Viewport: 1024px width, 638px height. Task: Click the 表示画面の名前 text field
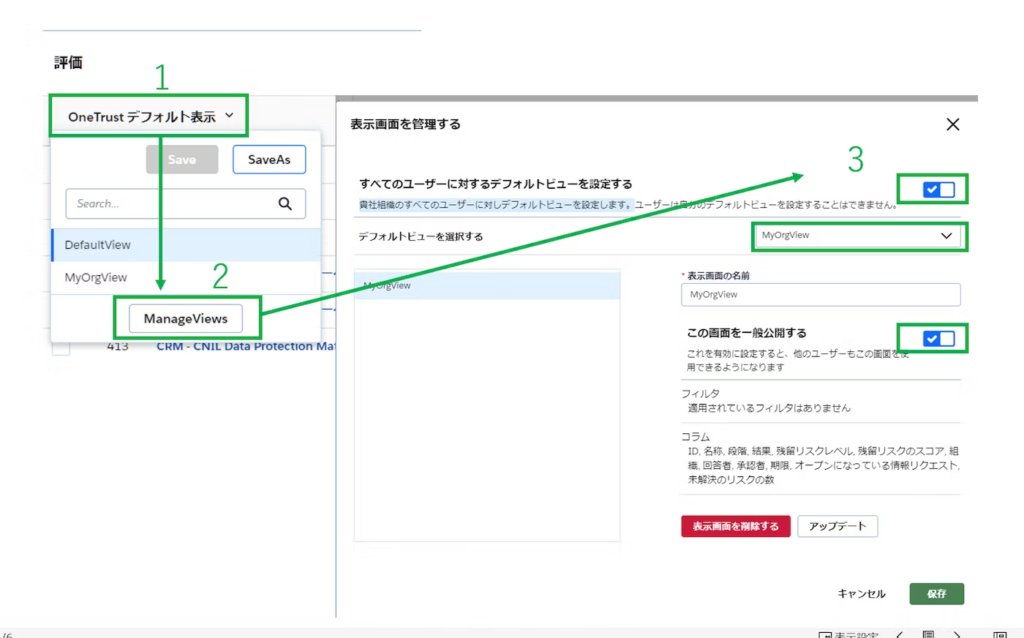(819, 295)
